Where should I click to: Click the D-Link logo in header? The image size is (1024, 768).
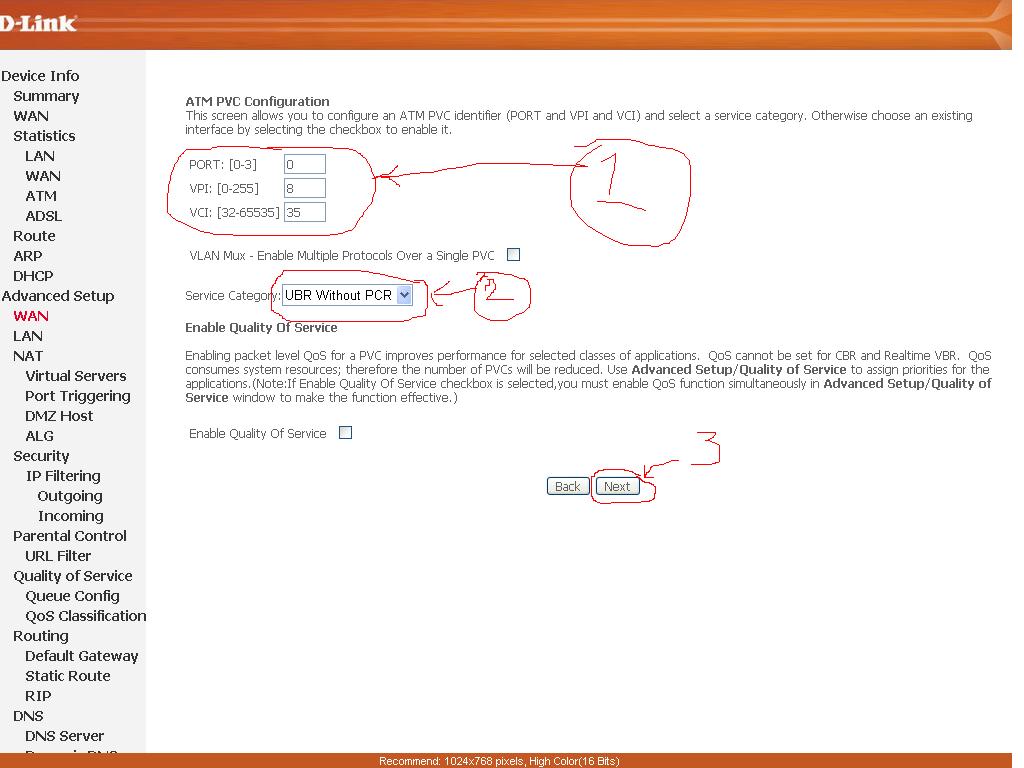coord(38,22)
